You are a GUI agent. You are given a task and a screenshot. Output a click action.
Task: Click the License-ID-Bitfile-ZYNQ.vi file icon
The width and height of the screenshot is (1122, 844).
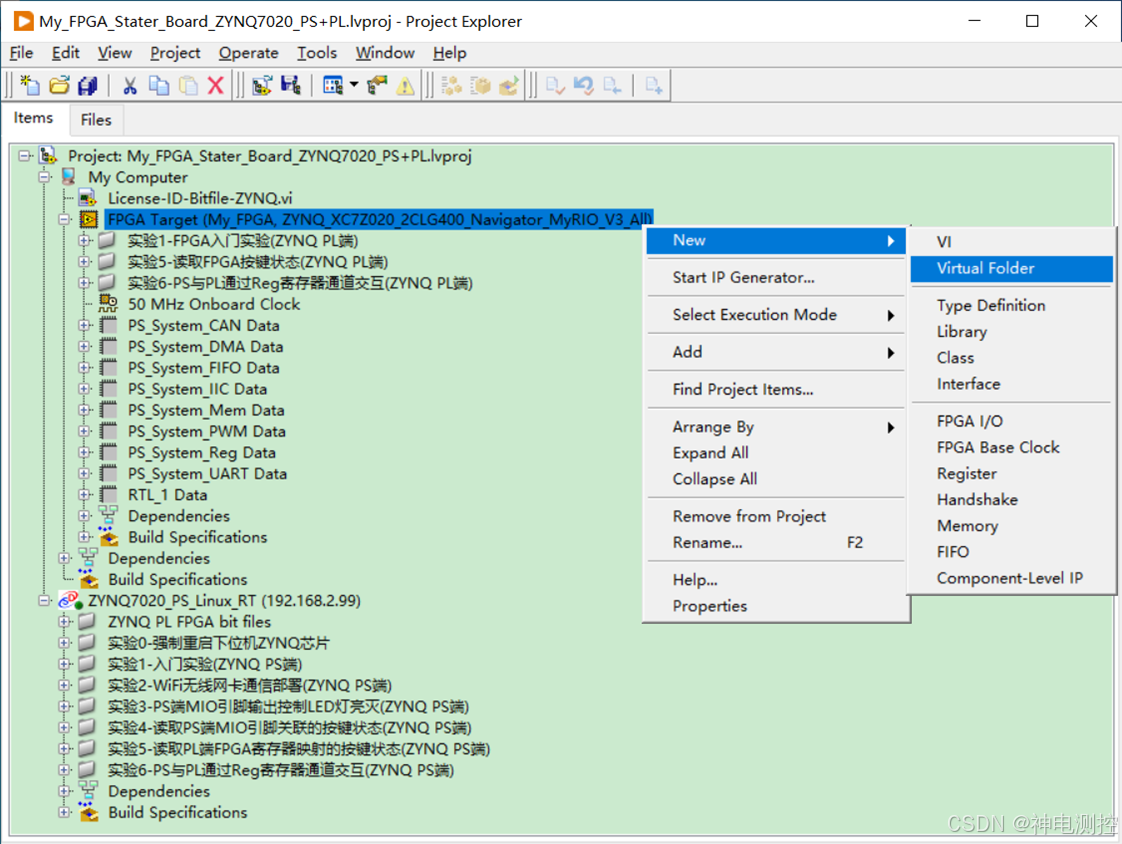(x=88, y=198)
